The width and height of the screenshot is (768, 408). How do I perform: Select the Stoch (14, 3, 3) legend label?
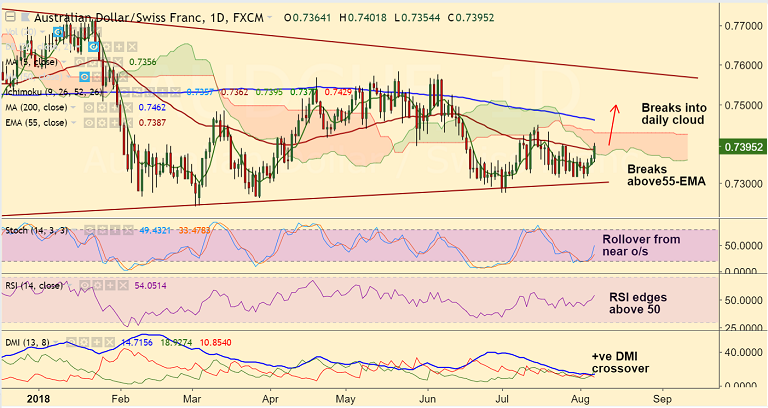(36, 230)
